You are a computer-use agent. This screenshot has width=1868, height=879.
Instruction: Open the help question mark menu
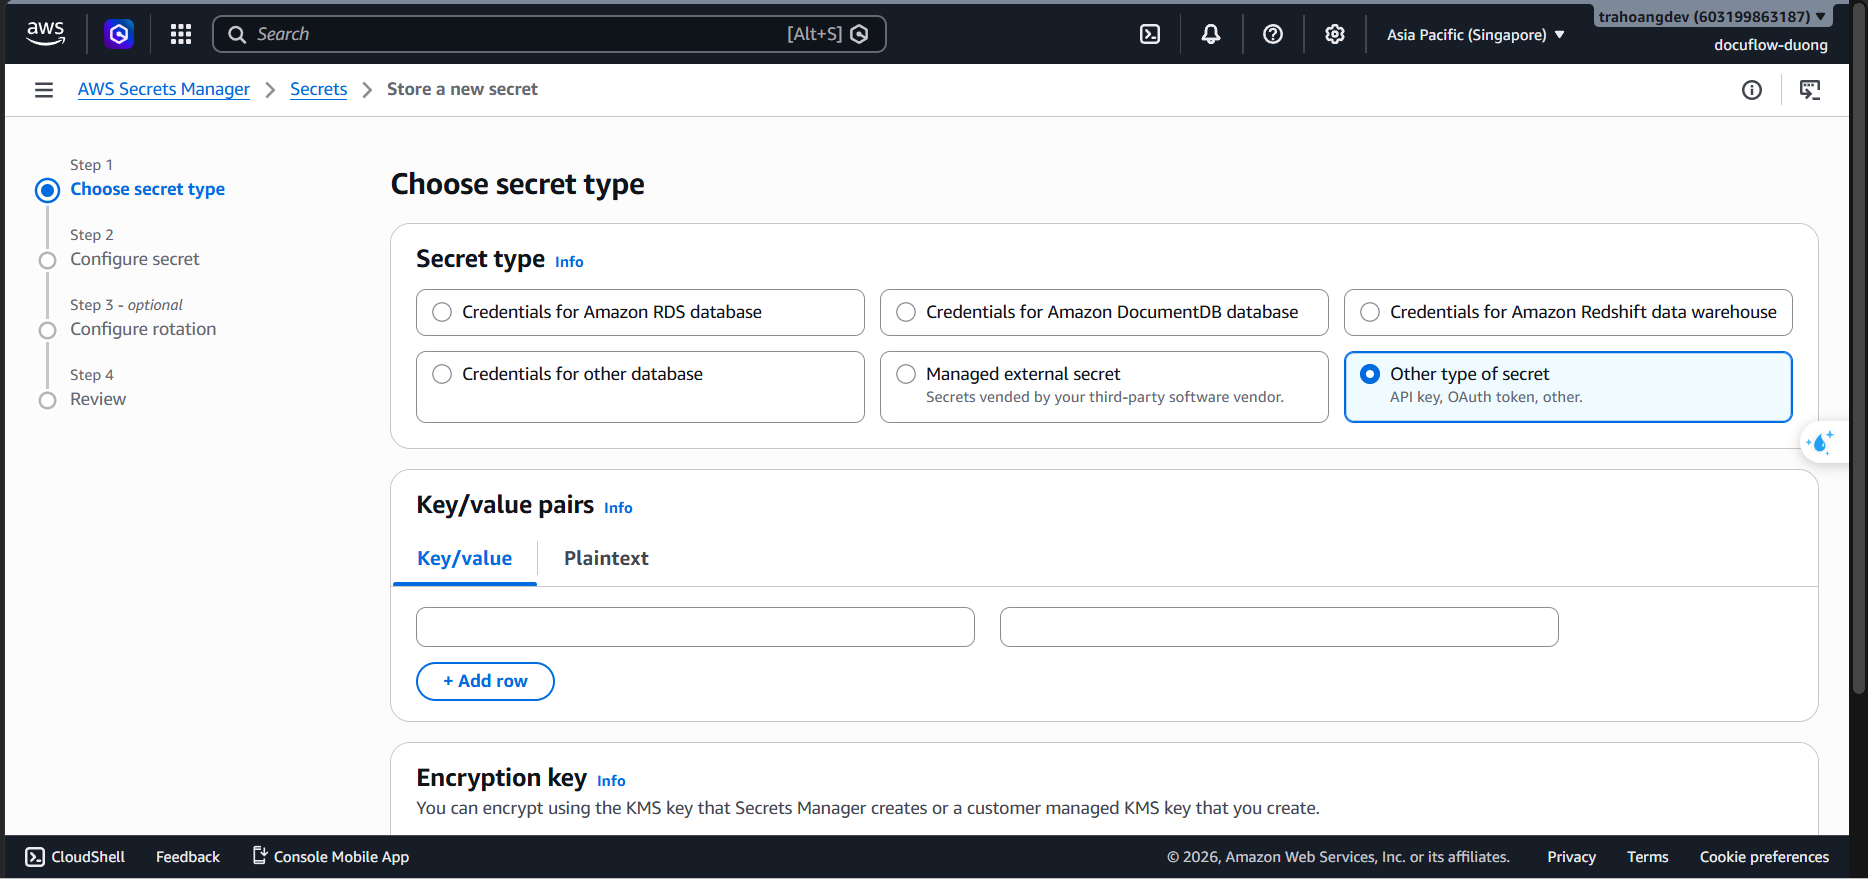click(x=1273, y=34)
